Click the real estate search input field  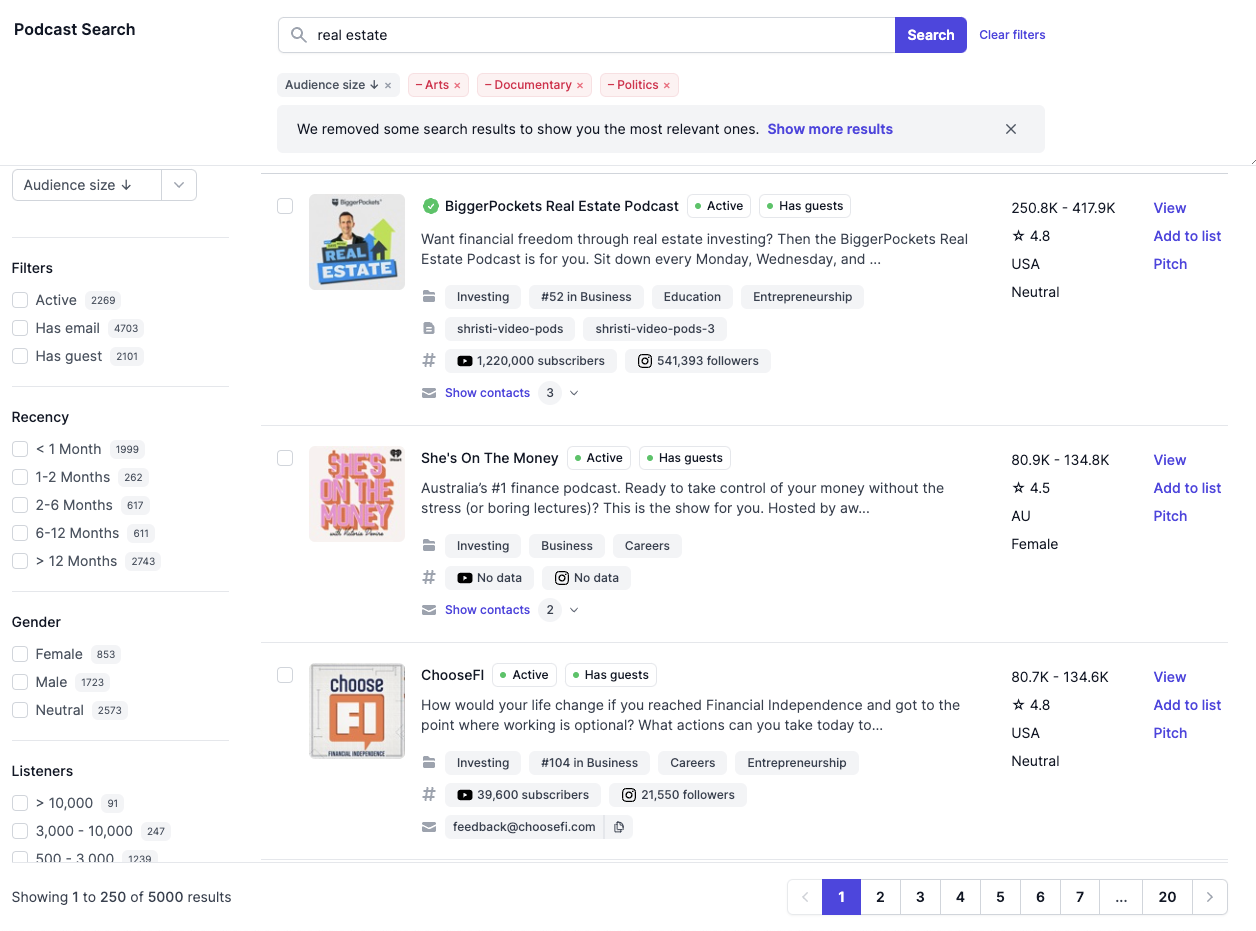(x=586, y=35)
